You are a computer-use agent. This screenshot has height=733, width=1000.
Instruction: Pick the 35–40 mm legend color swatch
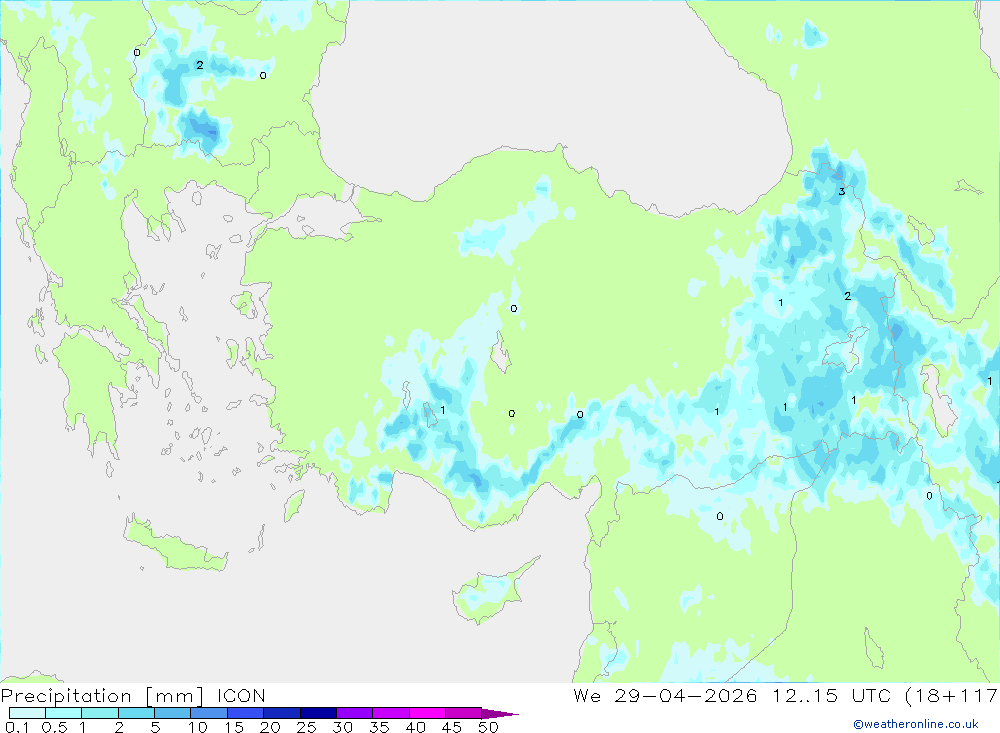coord(391,713)
